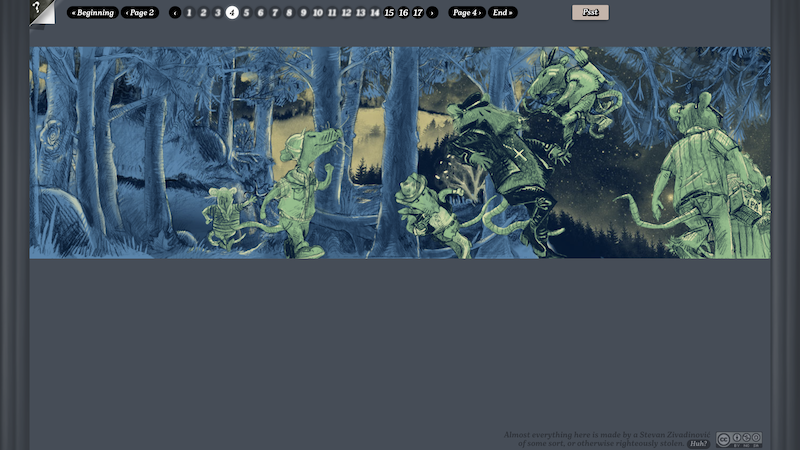The image size is (800, 450).
Task: Select panel number 1
Action: click(189, 13)
